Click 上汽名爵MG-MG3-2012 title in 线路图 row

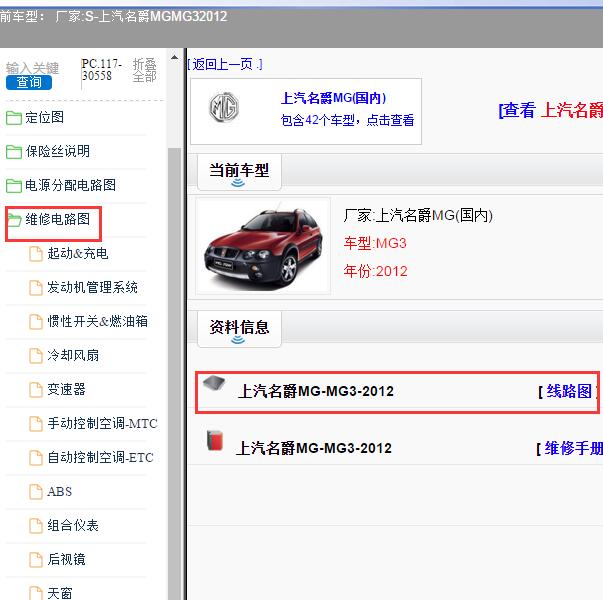pos(316,391)
